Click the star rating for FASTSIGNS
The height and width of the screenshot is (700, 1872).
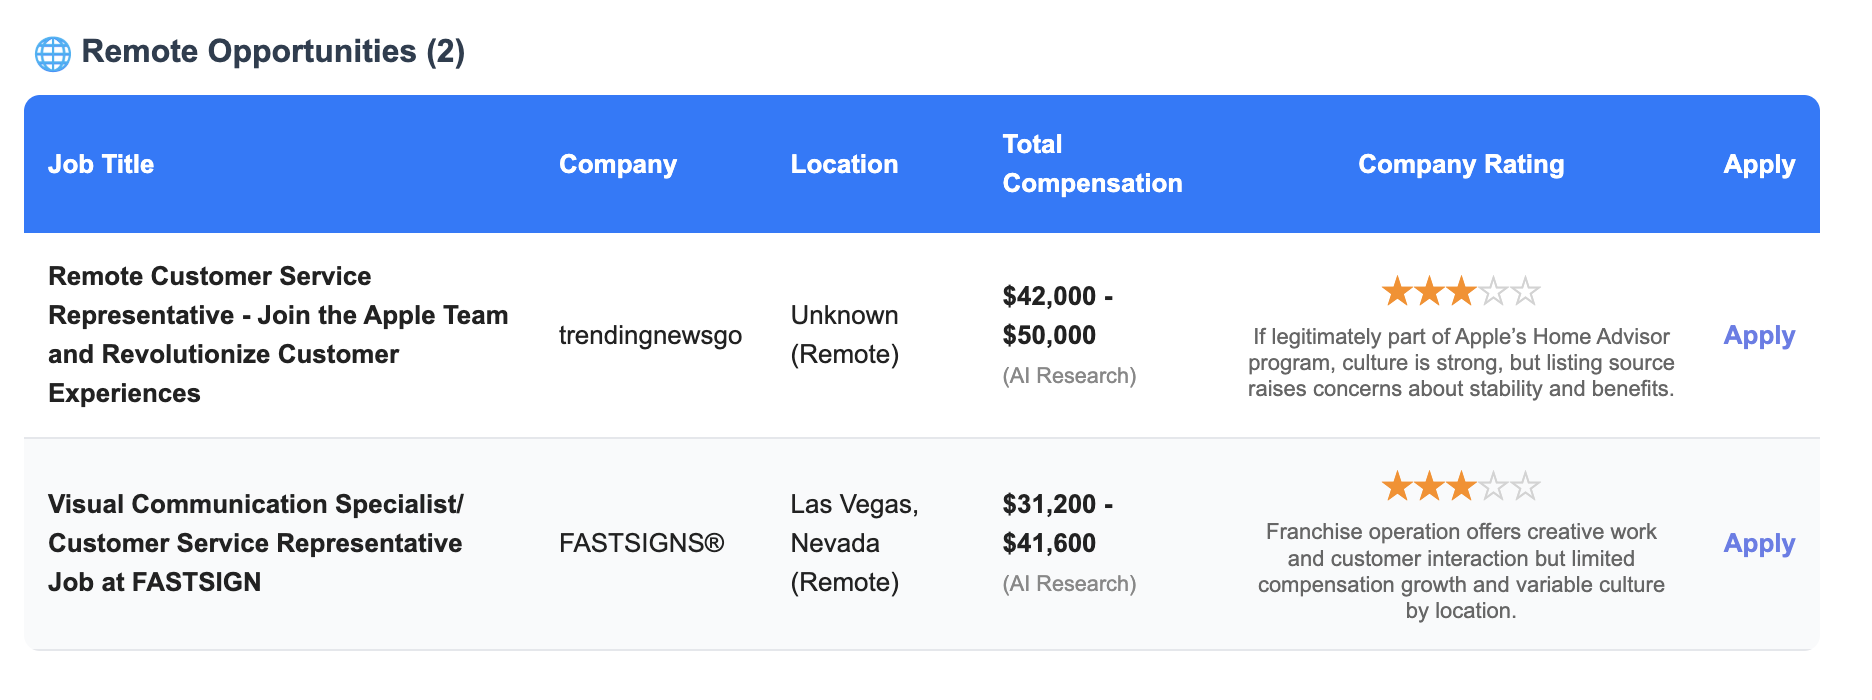1461,487
